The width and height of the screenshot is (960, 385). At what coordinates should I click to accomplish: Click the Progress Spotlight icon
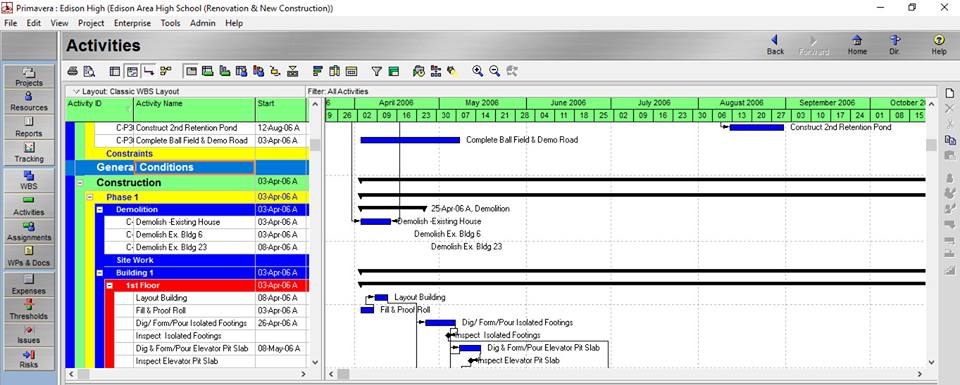coord(452,71)
